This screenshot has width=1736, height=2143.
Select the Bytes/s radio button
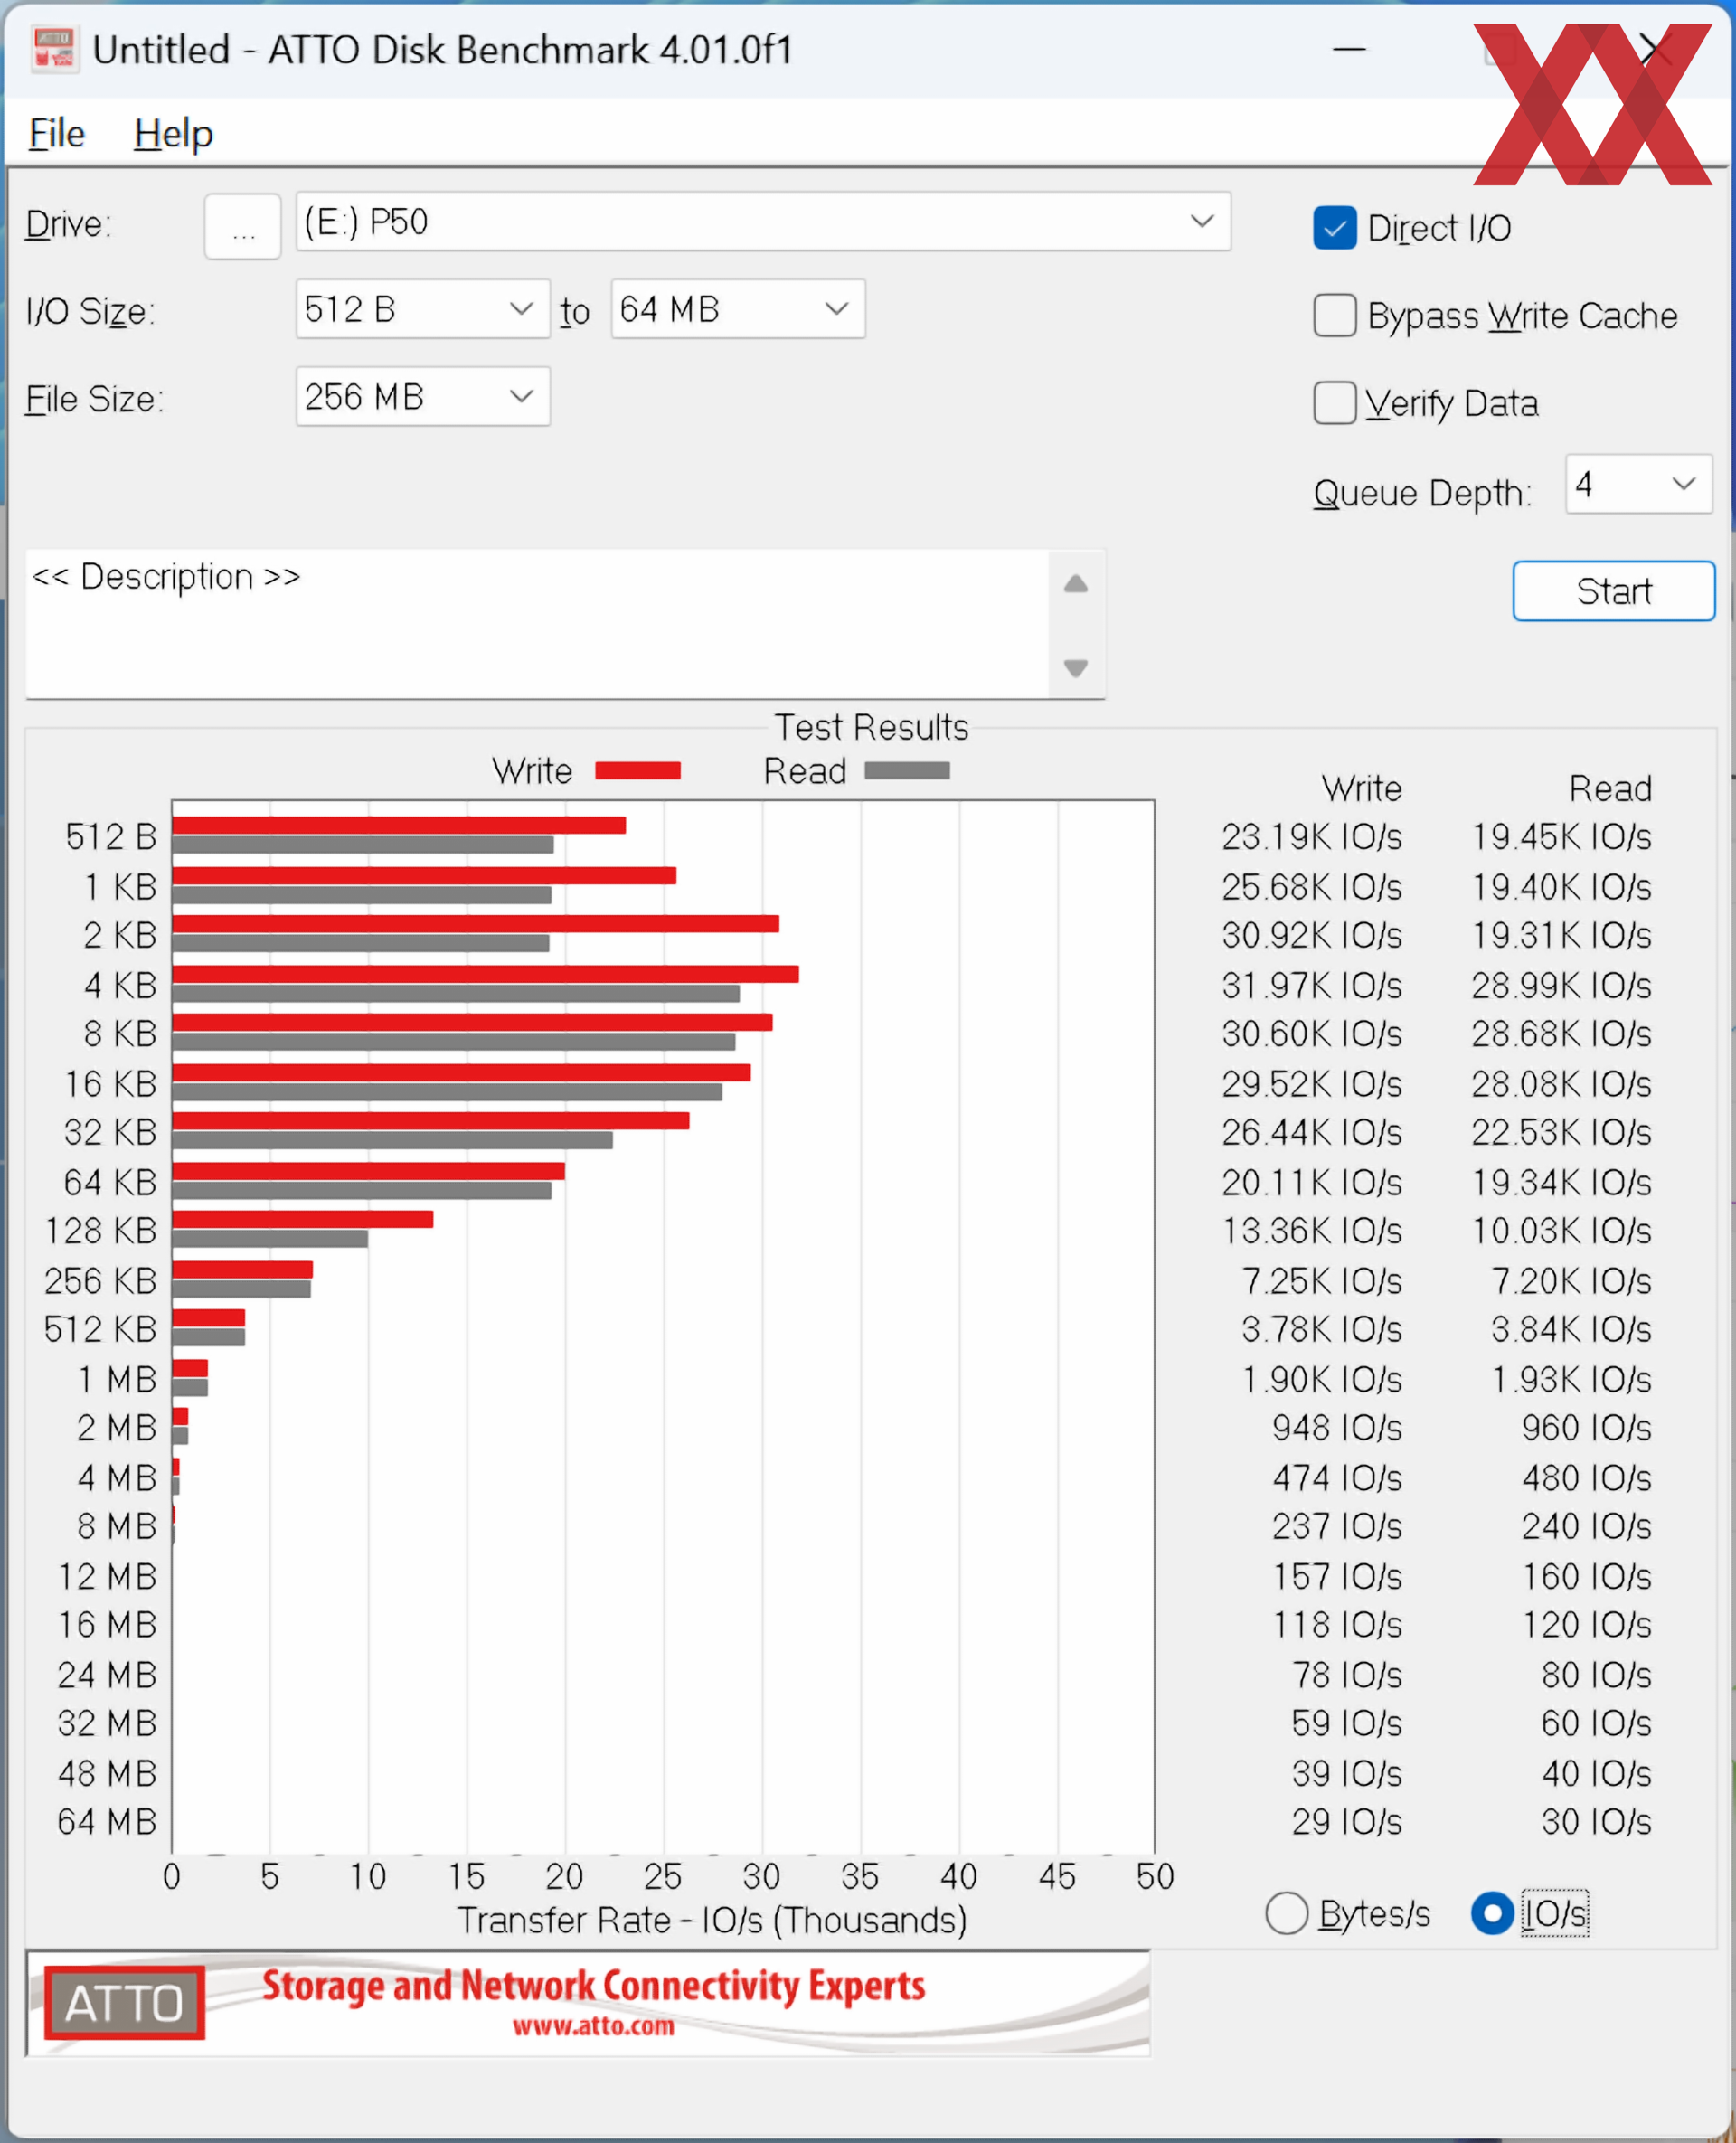click(1286, 1913)
